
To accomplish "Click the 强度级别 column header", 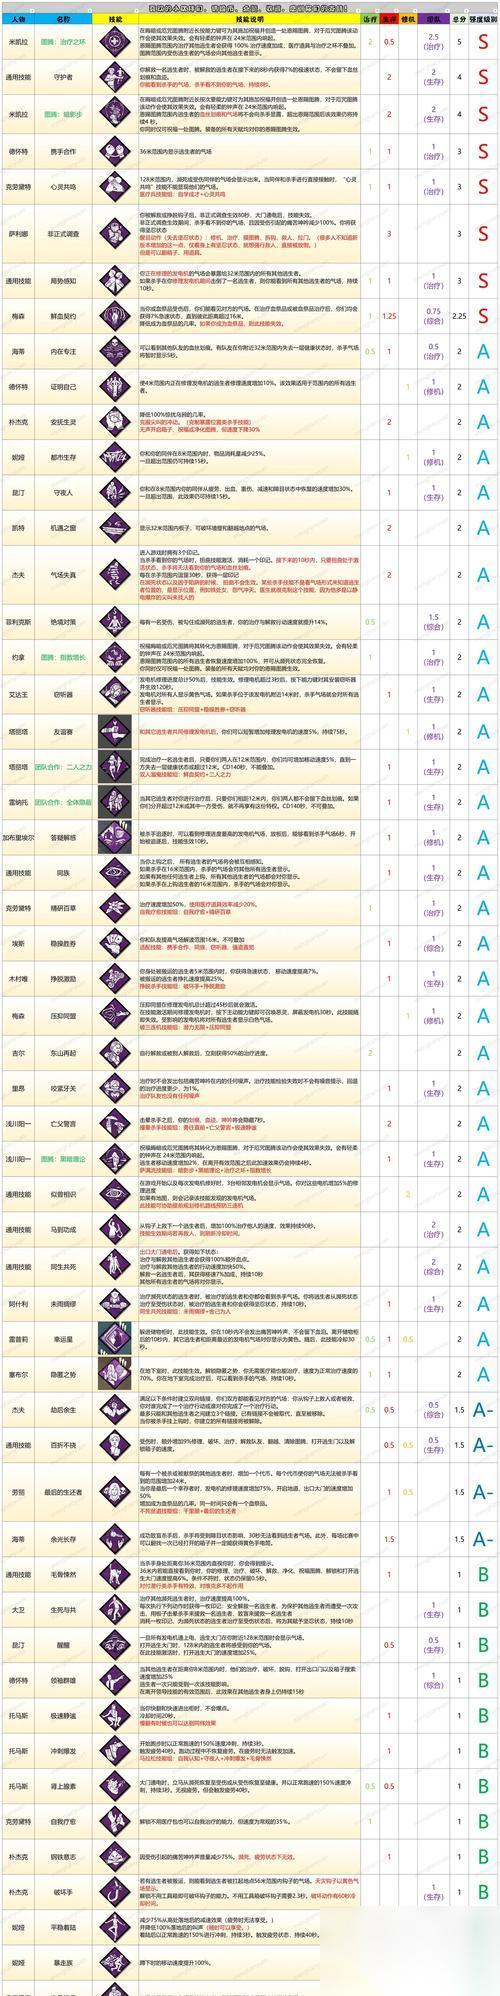I will click(484, 19).
